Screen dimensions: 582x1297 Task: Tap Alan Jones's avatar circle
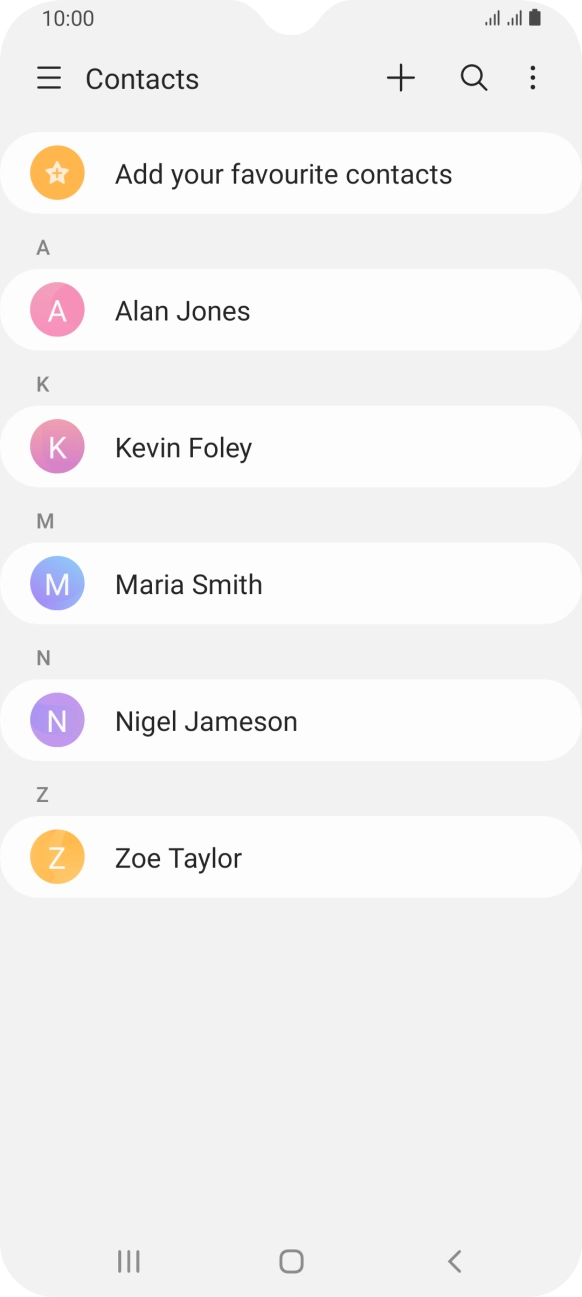click(x=57, y=310)
